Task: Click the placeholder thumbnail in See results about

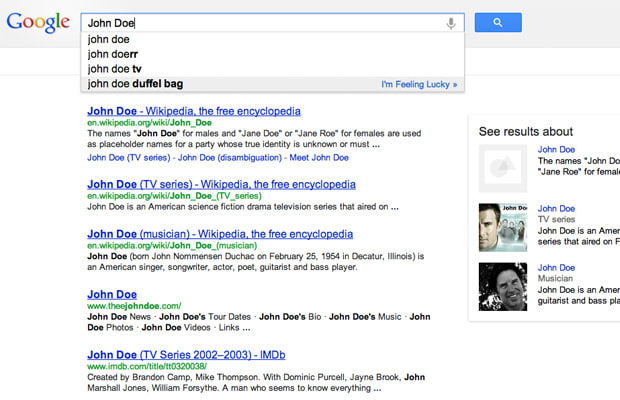Action: tap(503, 168)
